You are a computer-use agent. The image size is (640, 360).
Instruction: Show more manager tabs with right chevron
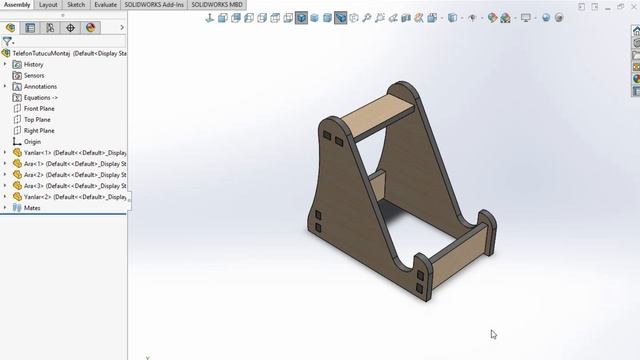(x=122, y=28)
